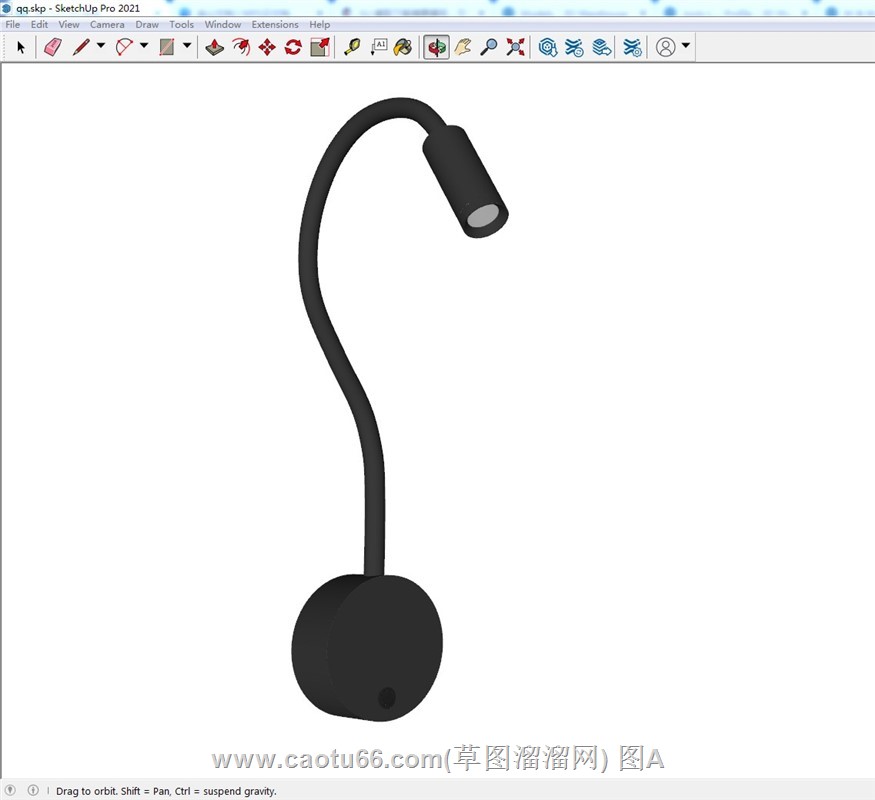875x800 pixels.
Task: Expand the Rectangle shape tool dropdown arrow
Action: coord(187,46)
